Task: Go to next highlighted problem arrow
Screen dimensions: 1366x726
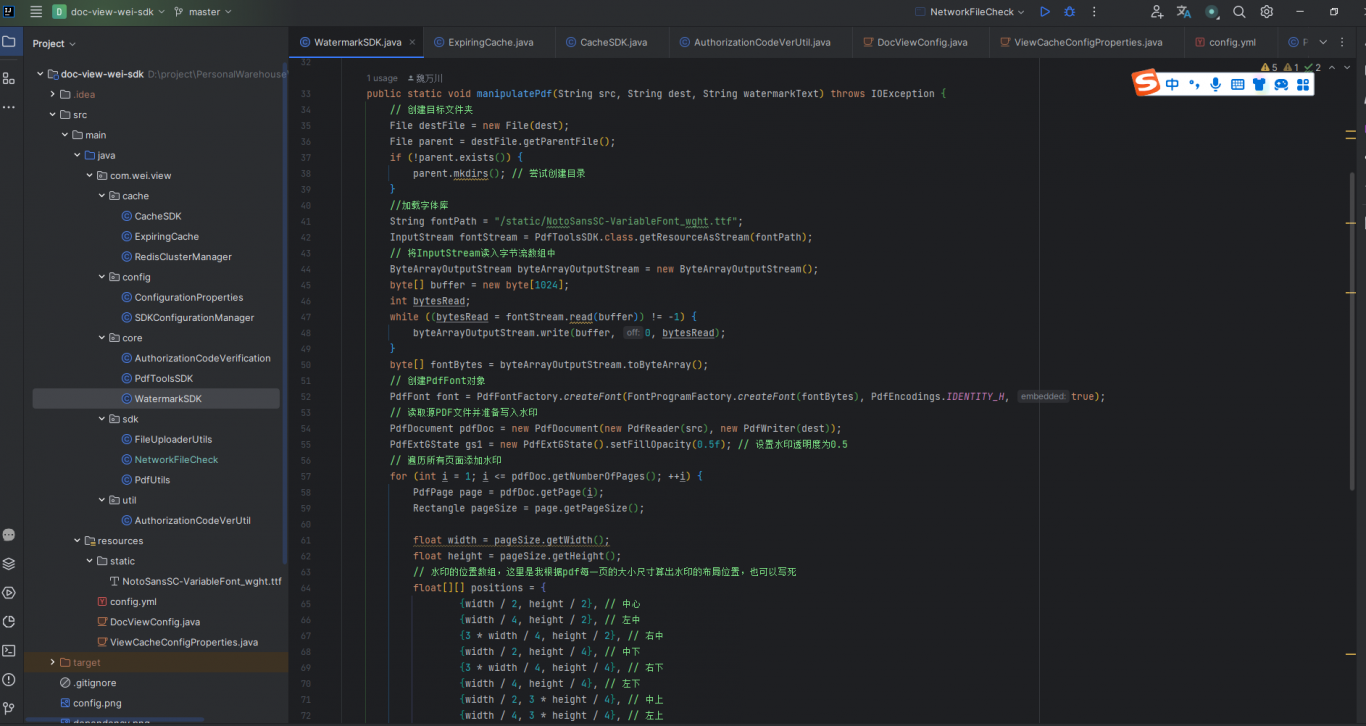Action: click(x=1349, y=68)
